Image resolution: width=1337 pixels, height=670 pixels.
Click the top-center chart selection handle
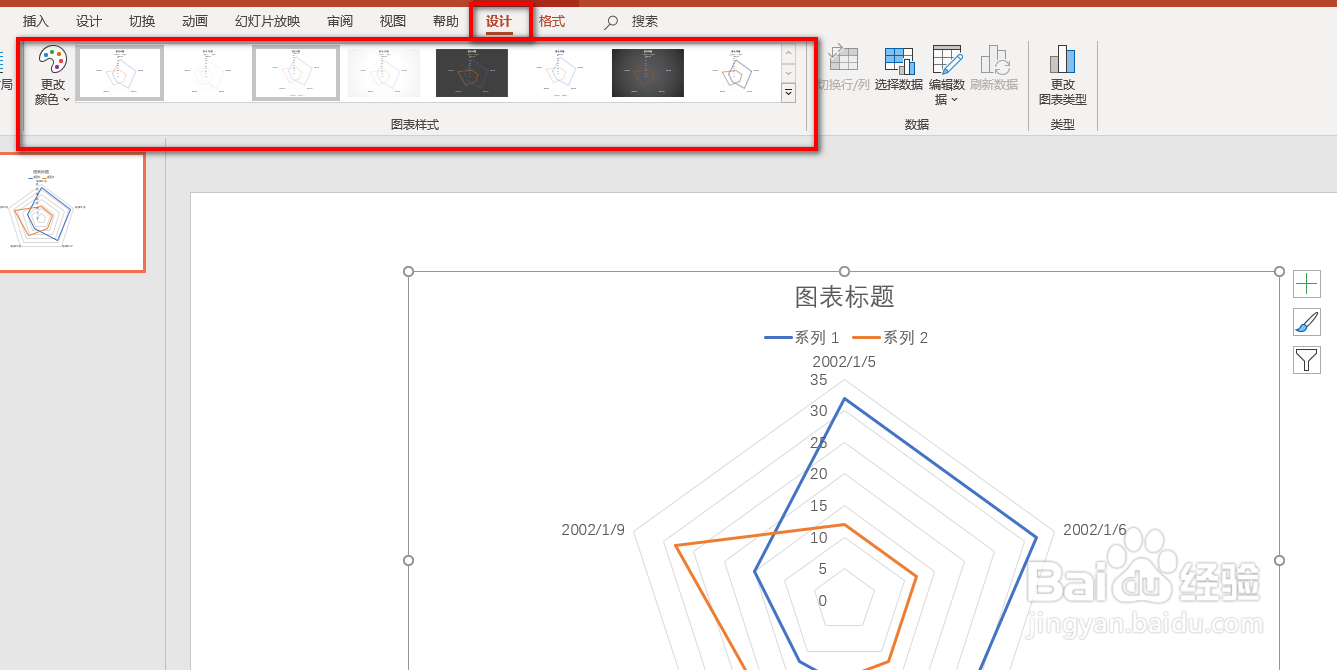[x=844, y=271]
